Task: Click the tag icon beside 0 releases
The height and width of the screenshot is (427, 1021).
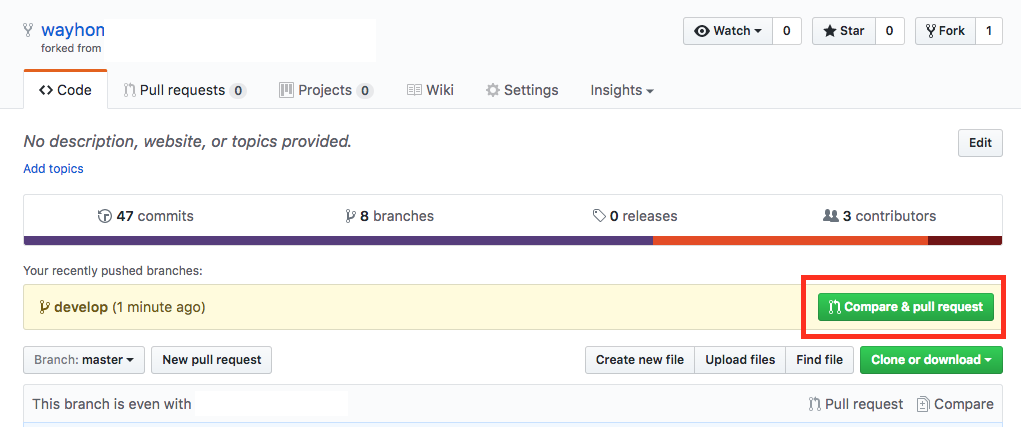Action: point(600,216)
